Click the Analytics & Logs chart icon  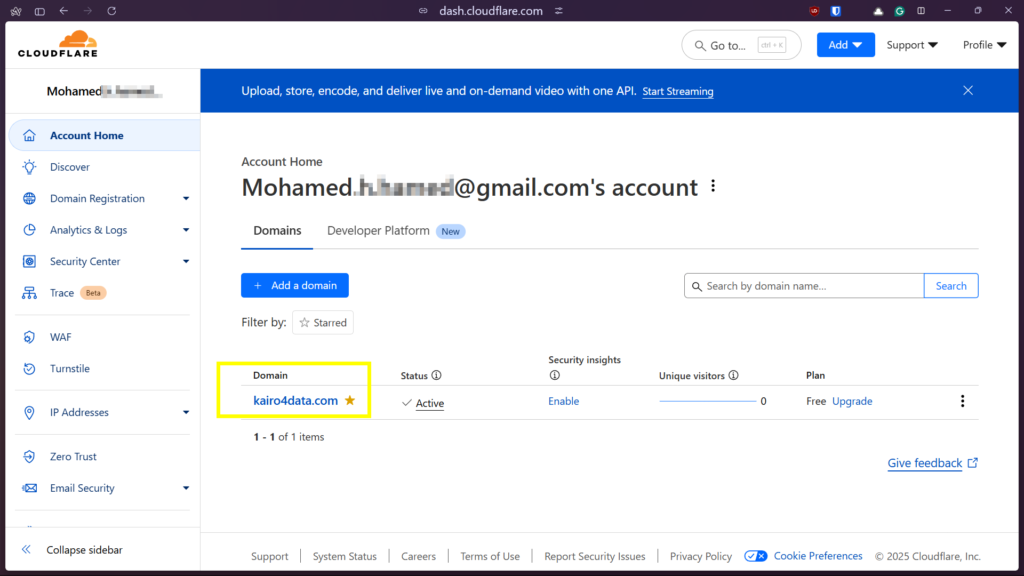click(x=29, y=230)
